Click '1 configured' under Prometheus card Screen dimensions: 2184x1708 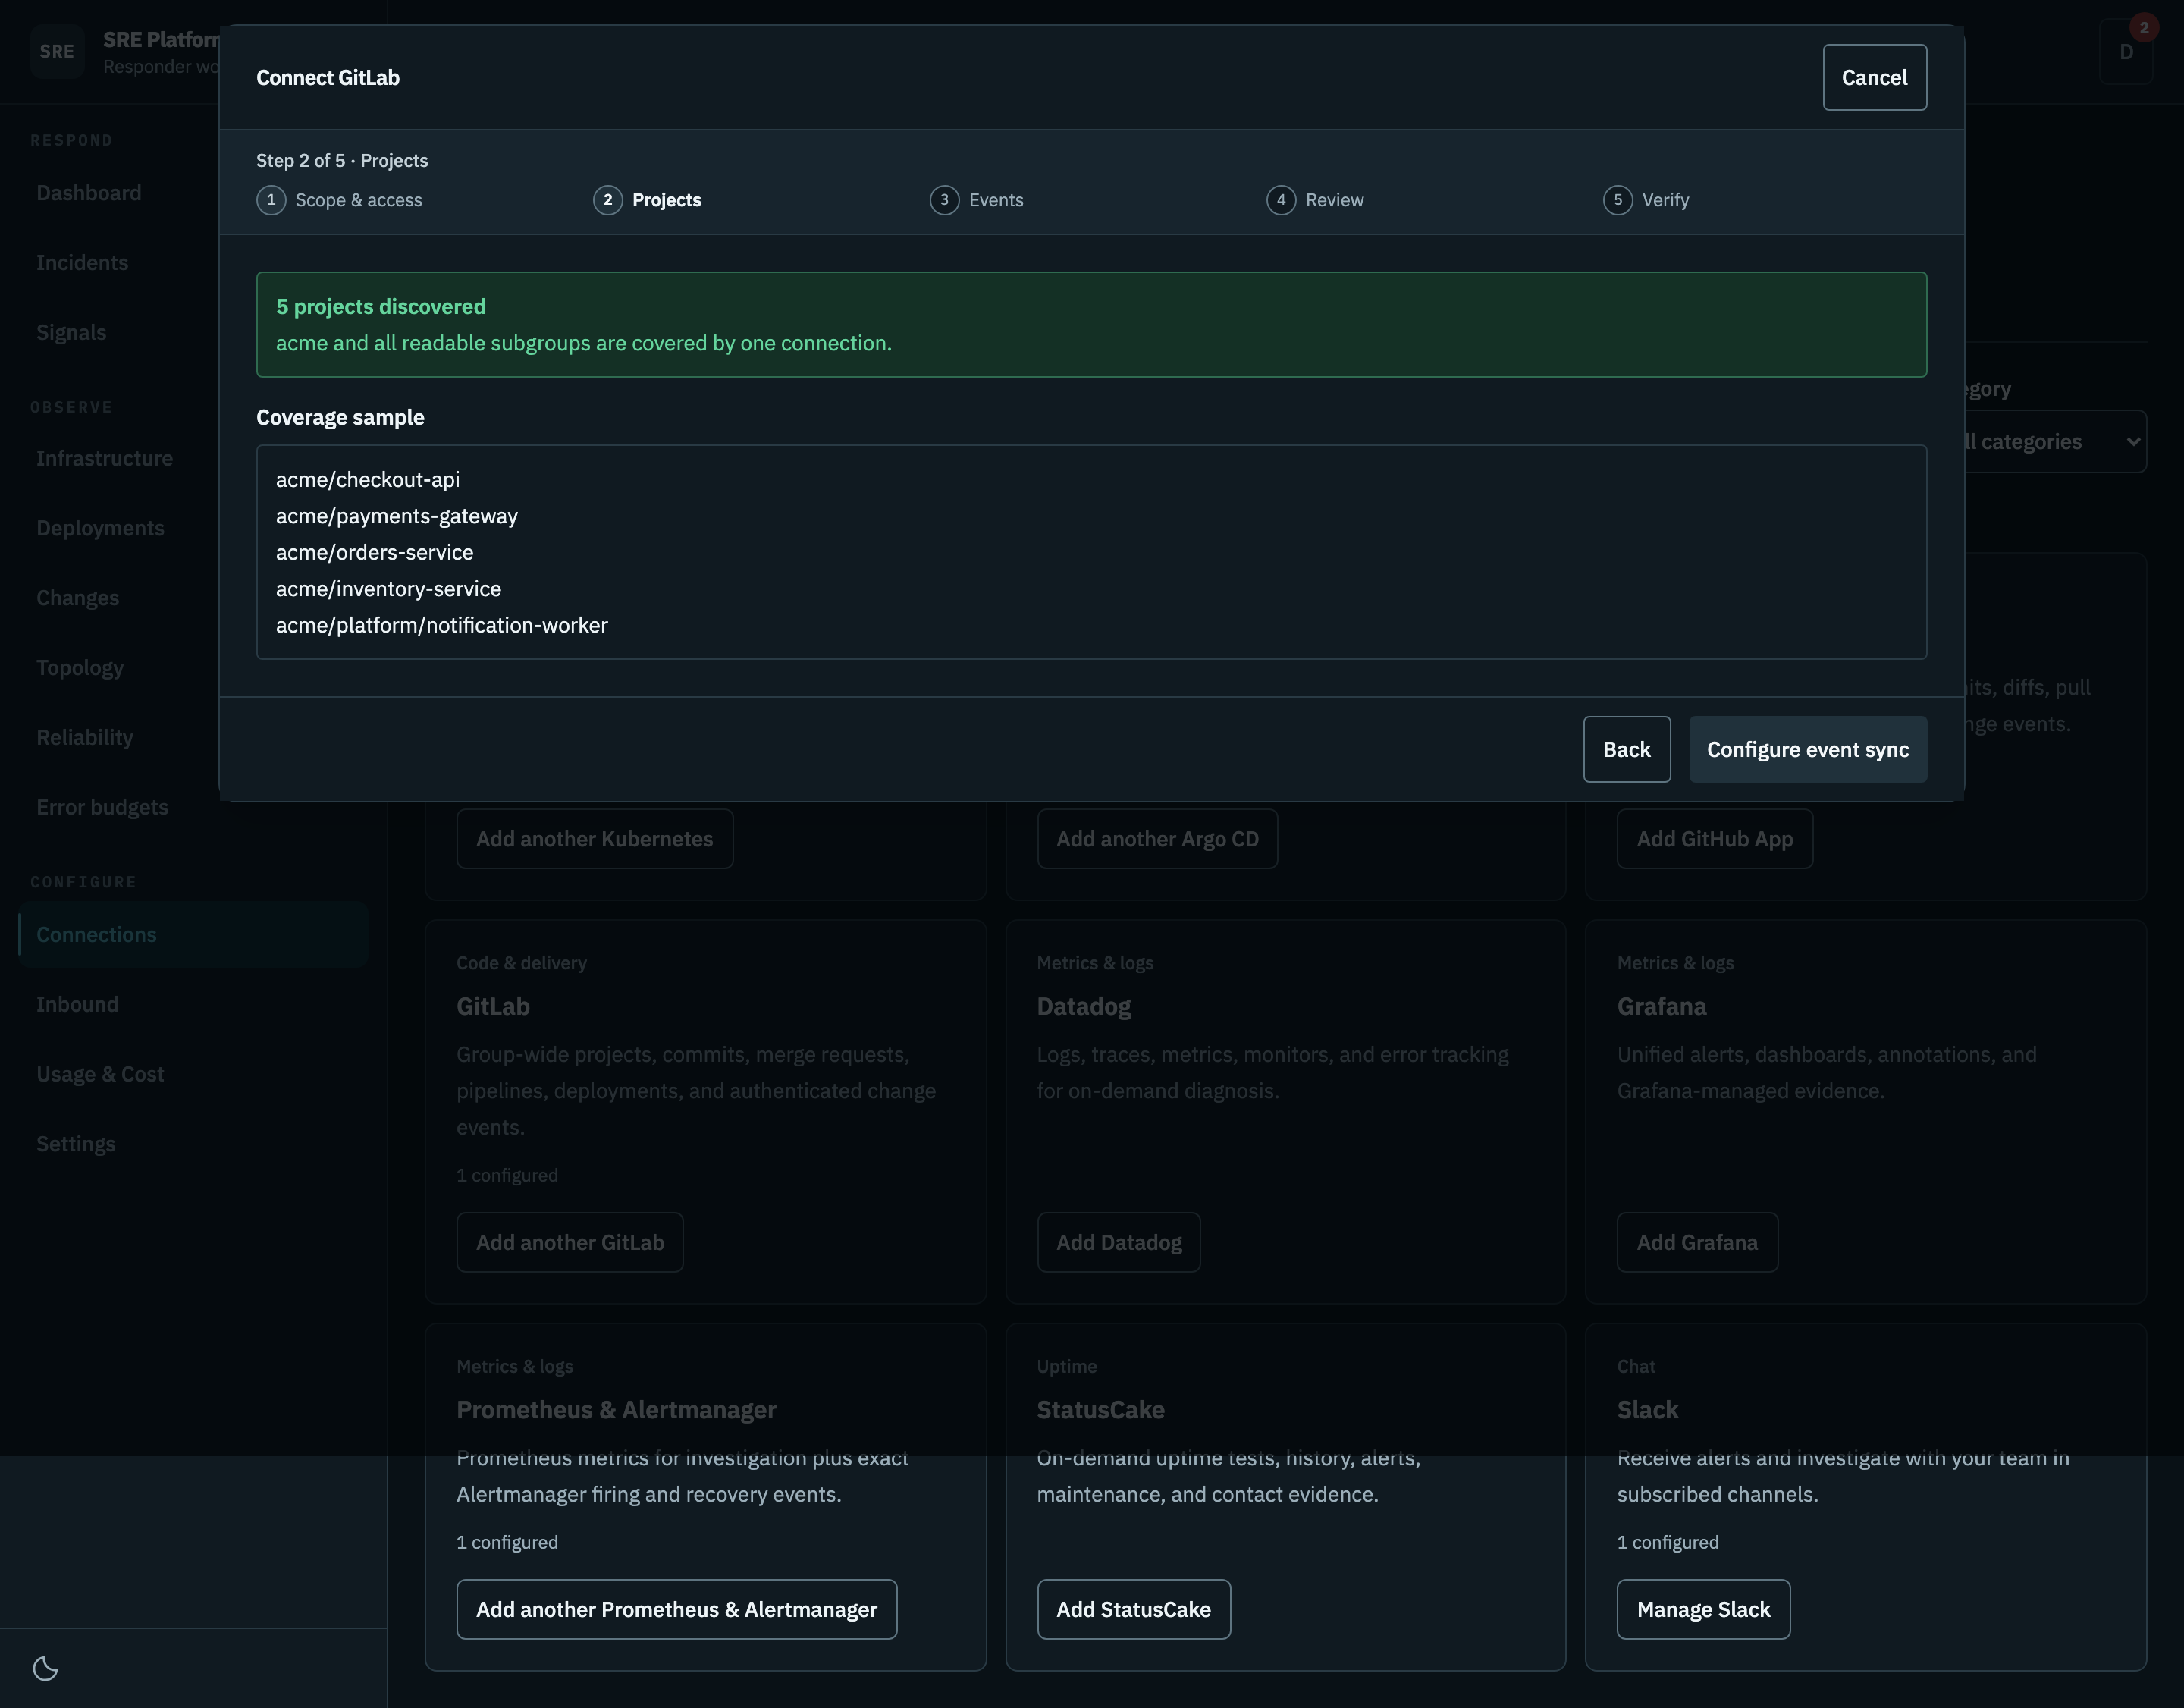pos(507,1542)
